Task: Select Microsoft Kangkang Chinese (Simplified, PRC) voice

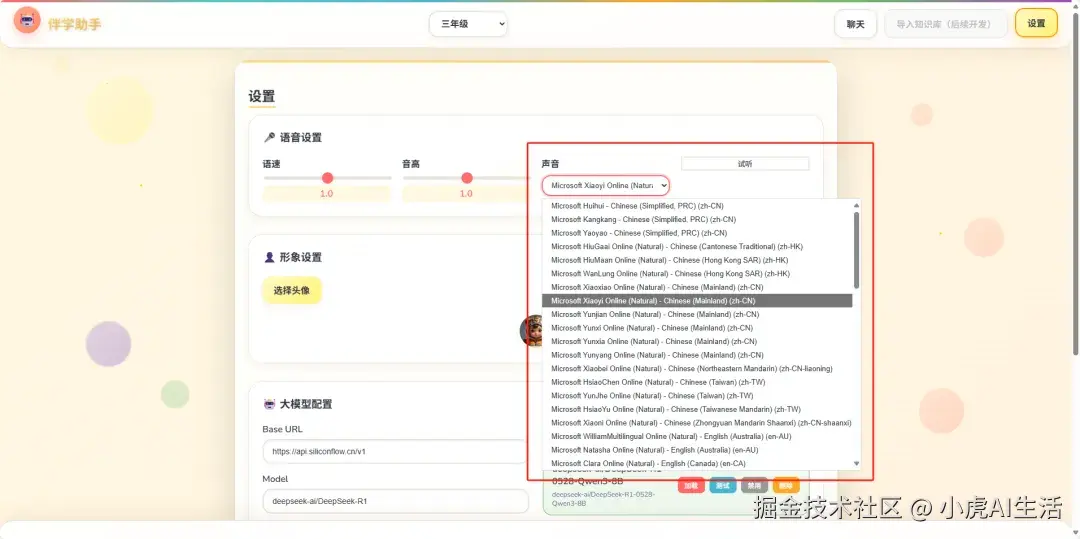Action: pos(697,220)
